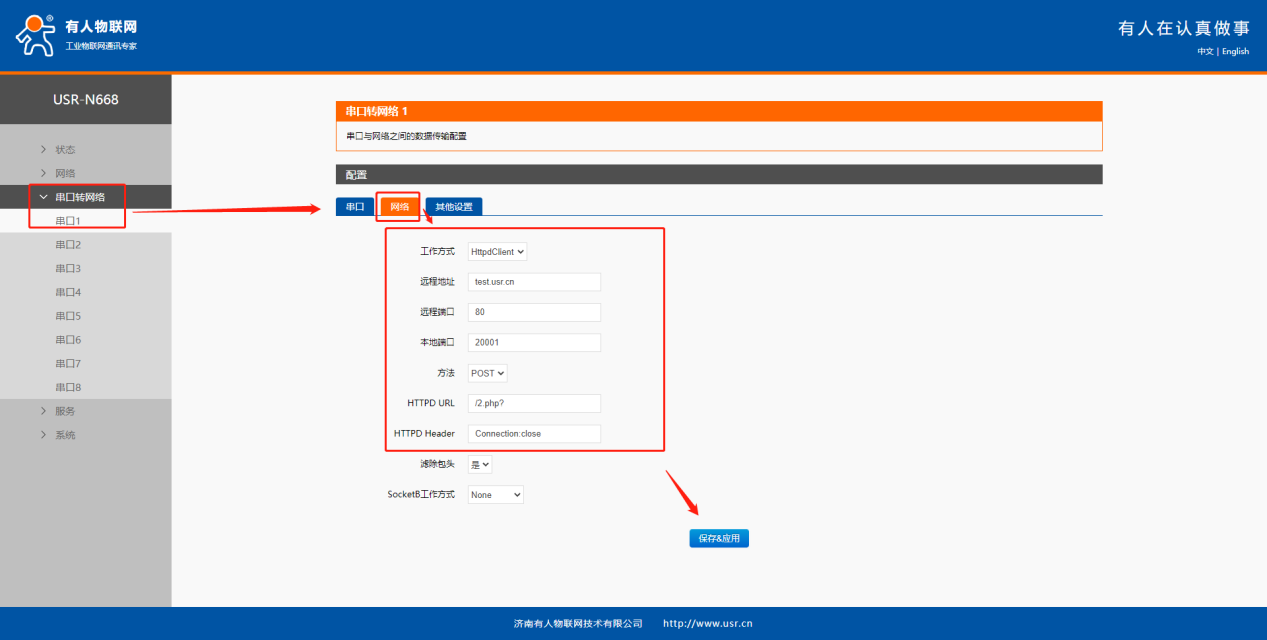Open the 滤除包头 dropdown
Viewport: 1267px width, 640px height.
[480, 465]
